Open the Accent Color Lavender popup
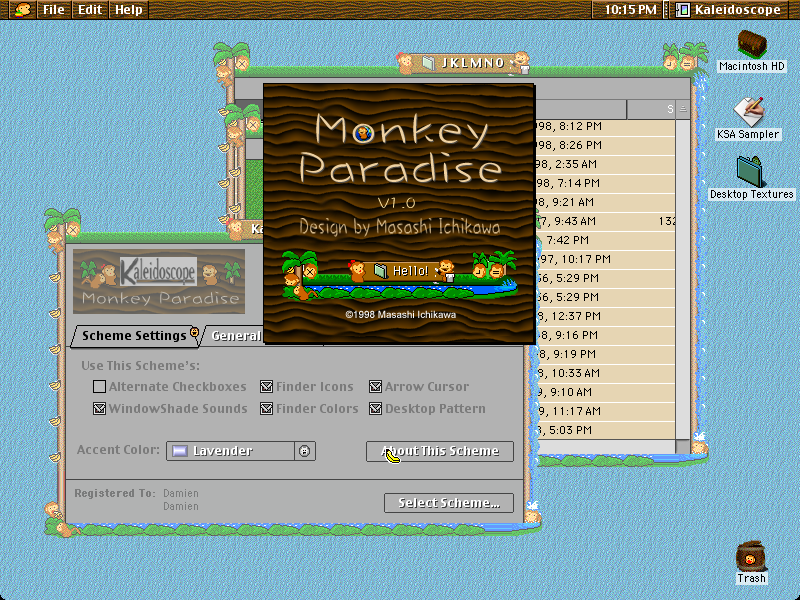 [241, 451]
